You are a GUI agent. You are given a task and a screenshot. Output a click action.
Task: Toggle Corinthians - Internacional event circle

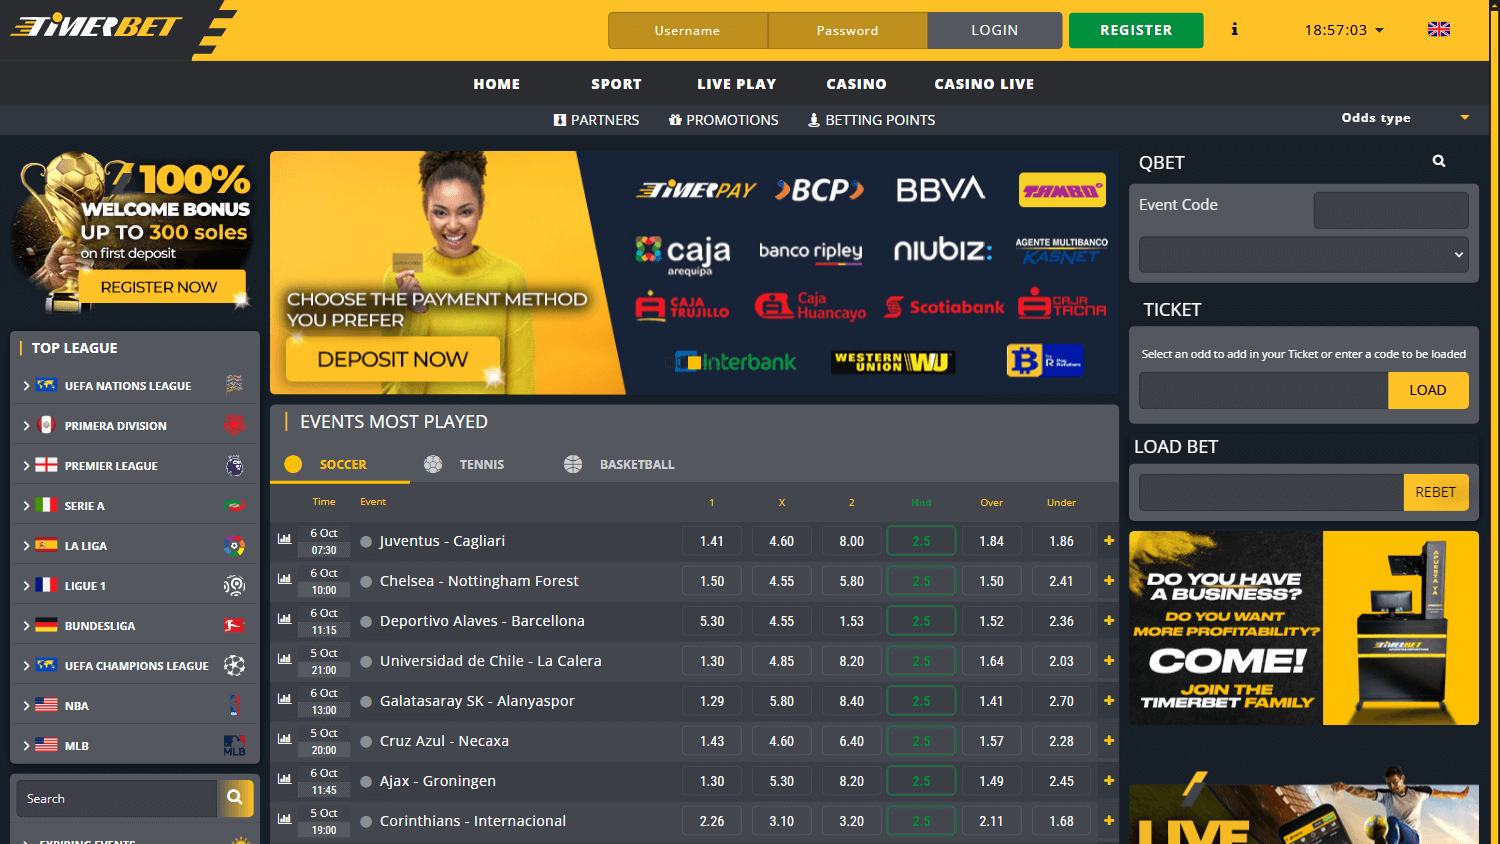(366, 821)
